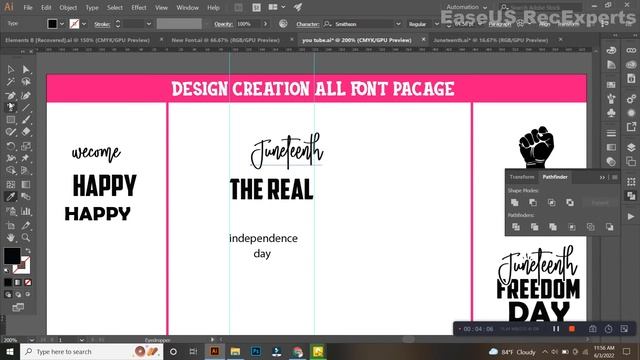640x360 pixels.
Task: Click Windows search box on taskbar
Action: [x=91, y=351]
